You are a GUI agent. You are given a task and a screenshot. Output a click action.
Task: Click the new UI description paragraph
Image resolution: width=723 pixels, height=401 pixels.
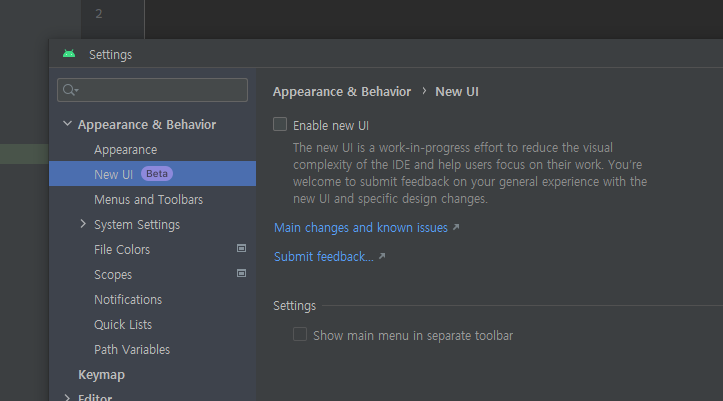(470, 173)
